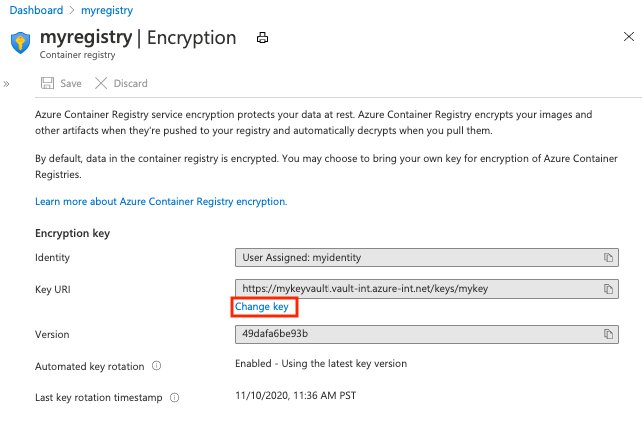Click the print icon beside Encryption title
The height and width of the screenshot is (421, 644).
tap(263, 39)
